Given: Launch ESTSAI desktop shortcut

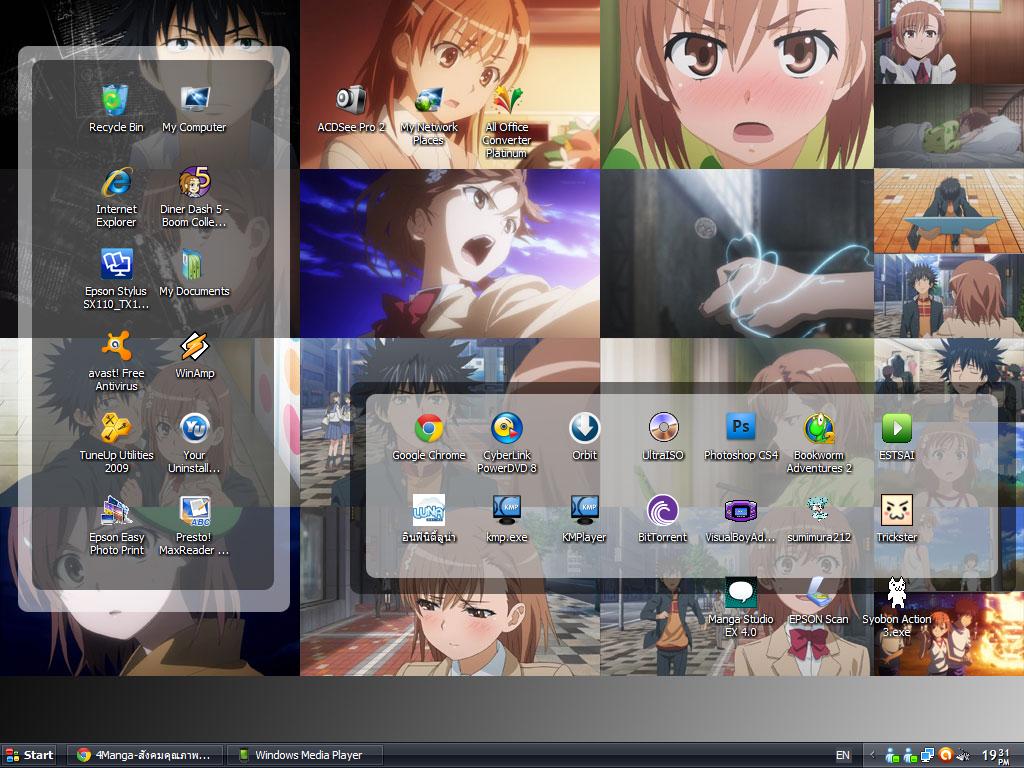Looking at the screenshot, I should pyautogui.click(x=897, y=437).
